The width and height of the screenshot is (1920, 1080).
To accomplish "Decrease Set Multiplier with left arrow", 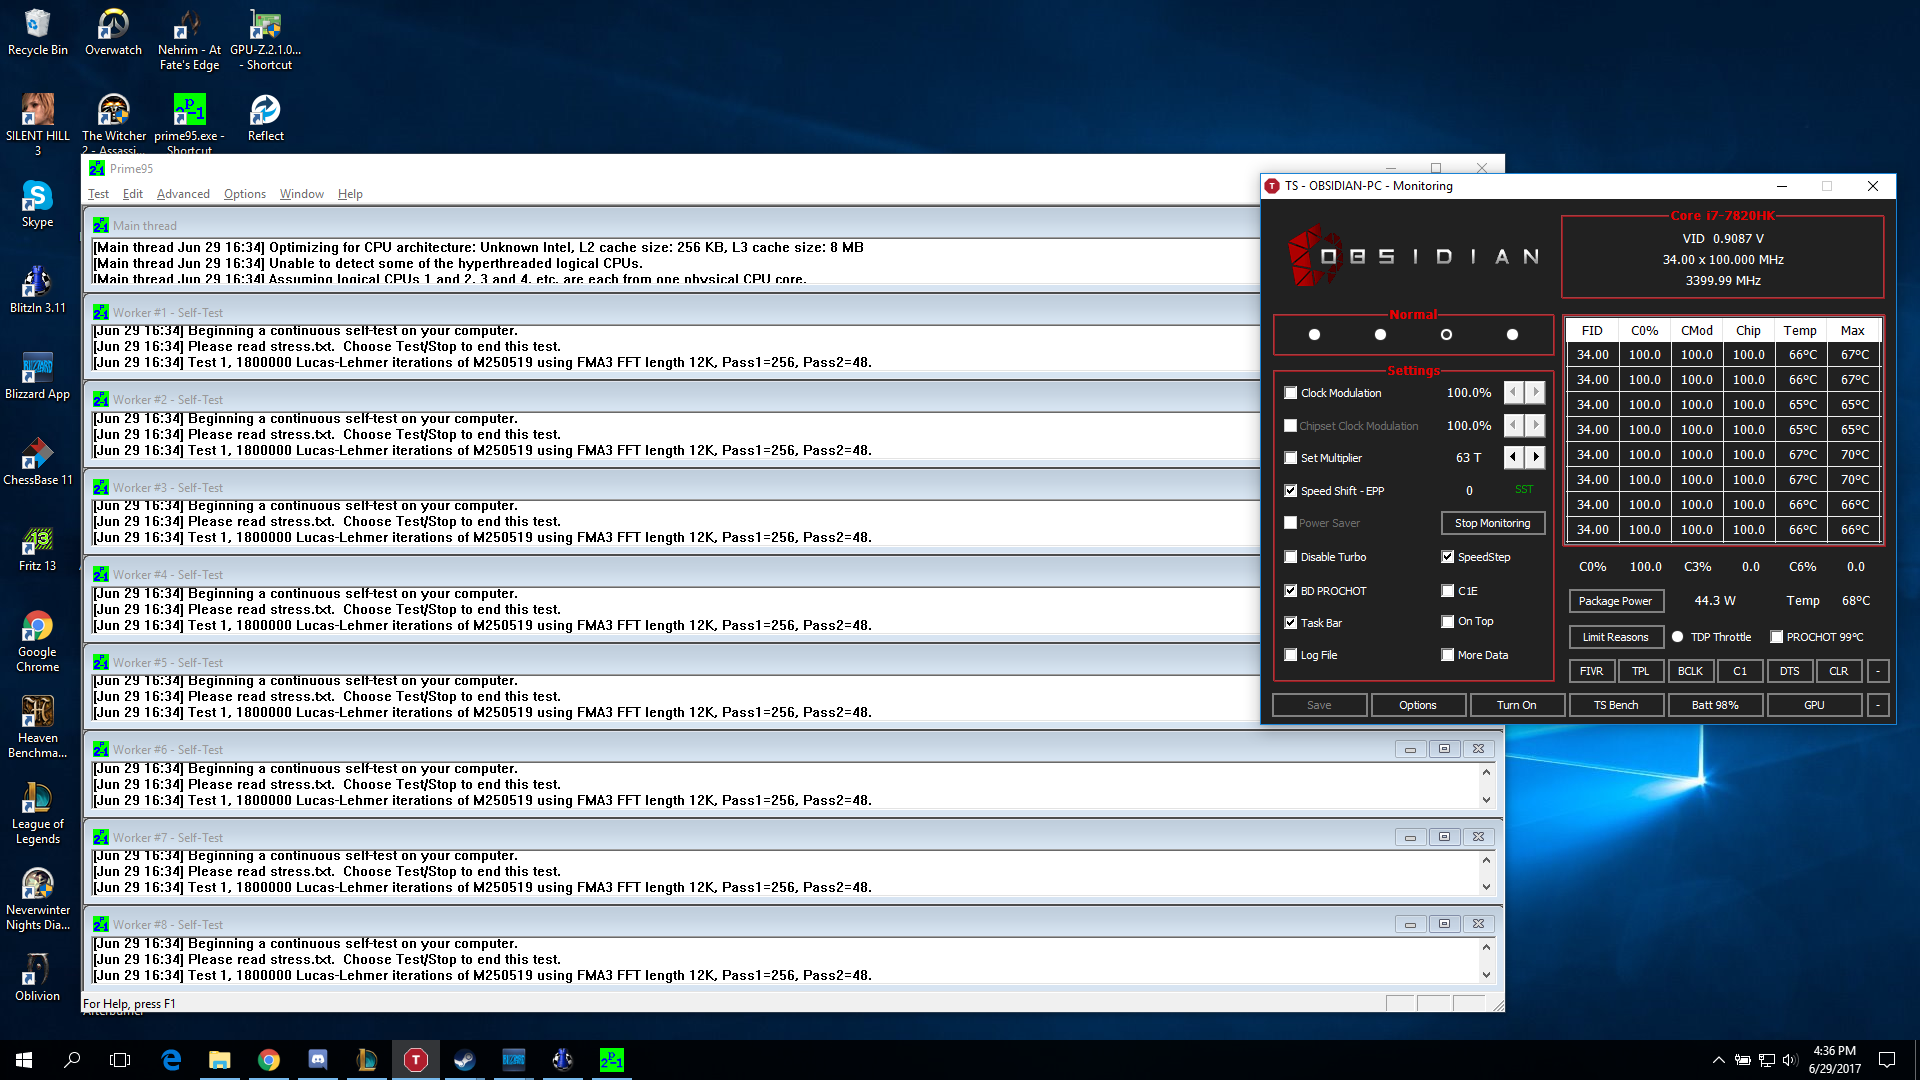I will (x=1513, y=457).
